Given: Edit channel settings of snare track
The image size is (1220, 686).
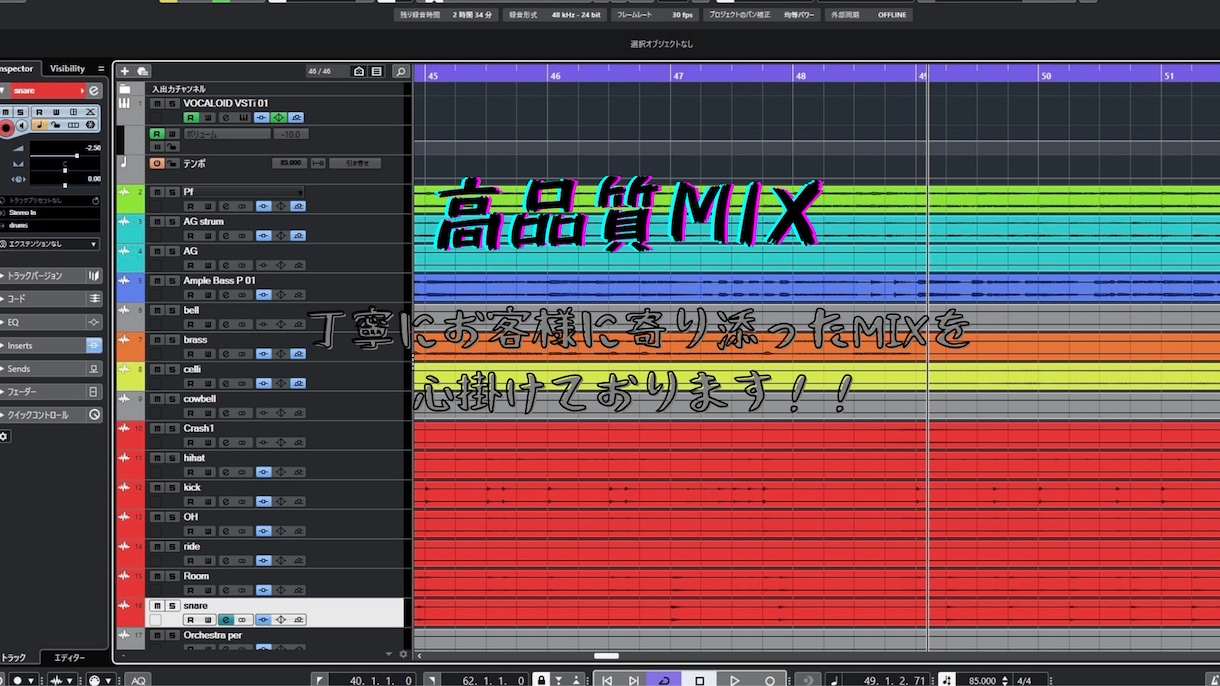Looking at the screenshot, I should 226,620.
